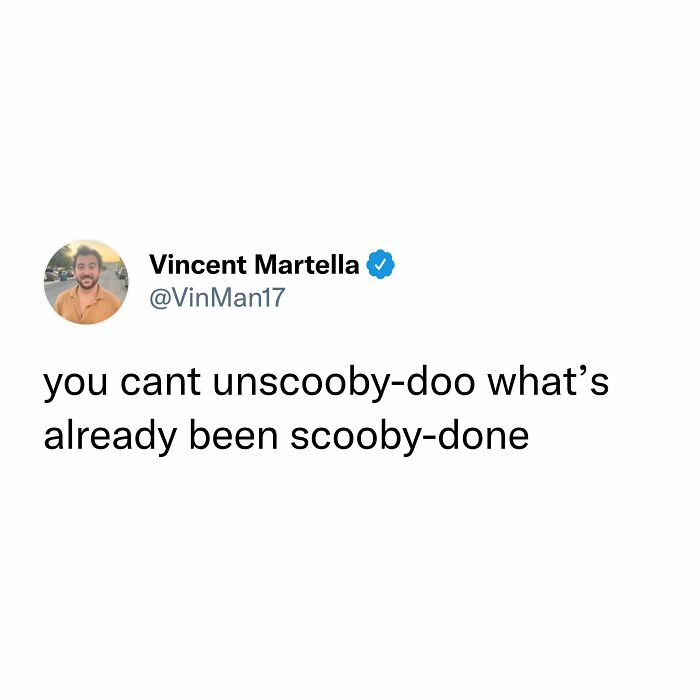Screen dimensions: 700x700
Task: Click the word "been" in the tweet
Action: (233, 435)
